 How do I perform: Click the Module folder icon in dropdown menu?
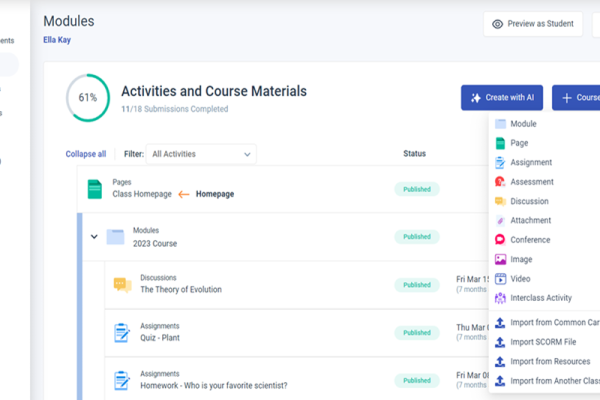coord(500,124)
